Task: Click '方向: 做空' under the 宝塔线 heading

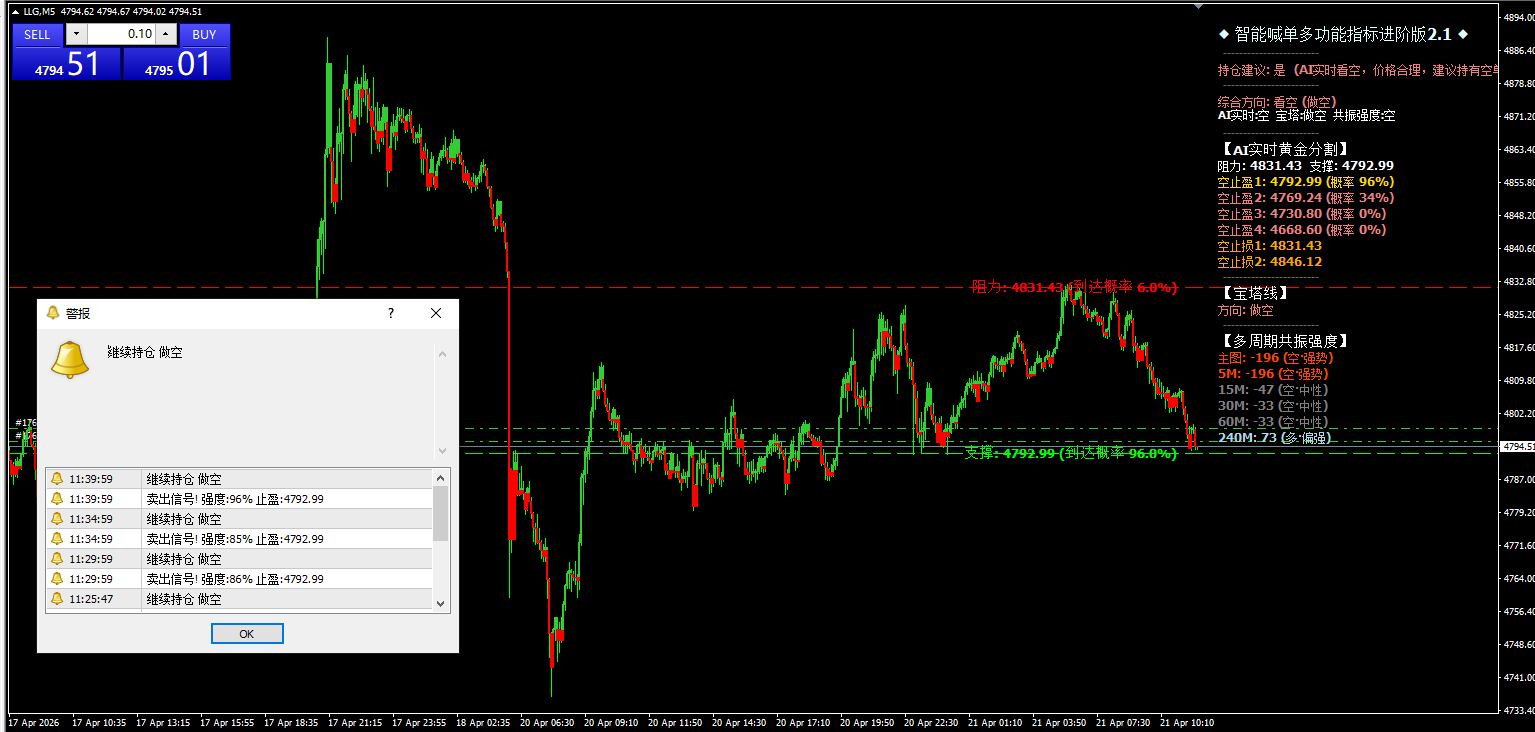Action: (x=1246, y=310)
